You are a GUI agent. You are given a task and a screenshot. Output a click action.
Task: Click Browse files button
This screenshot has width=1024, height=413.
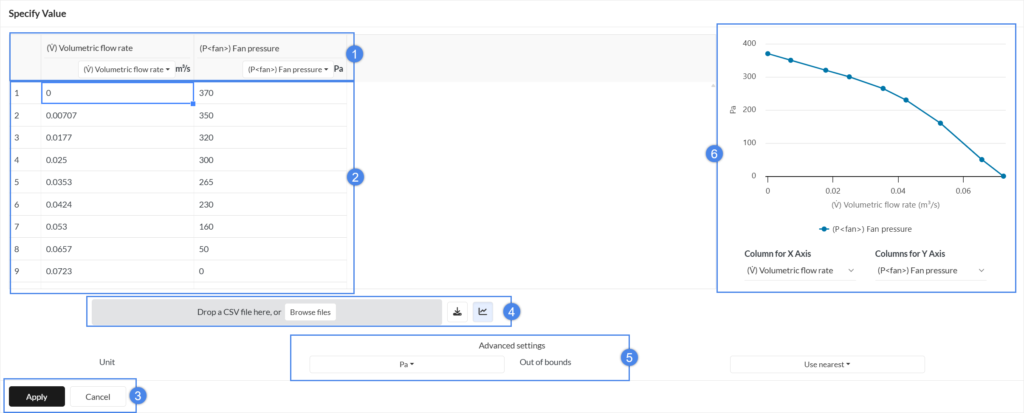(x=311, y=312)
